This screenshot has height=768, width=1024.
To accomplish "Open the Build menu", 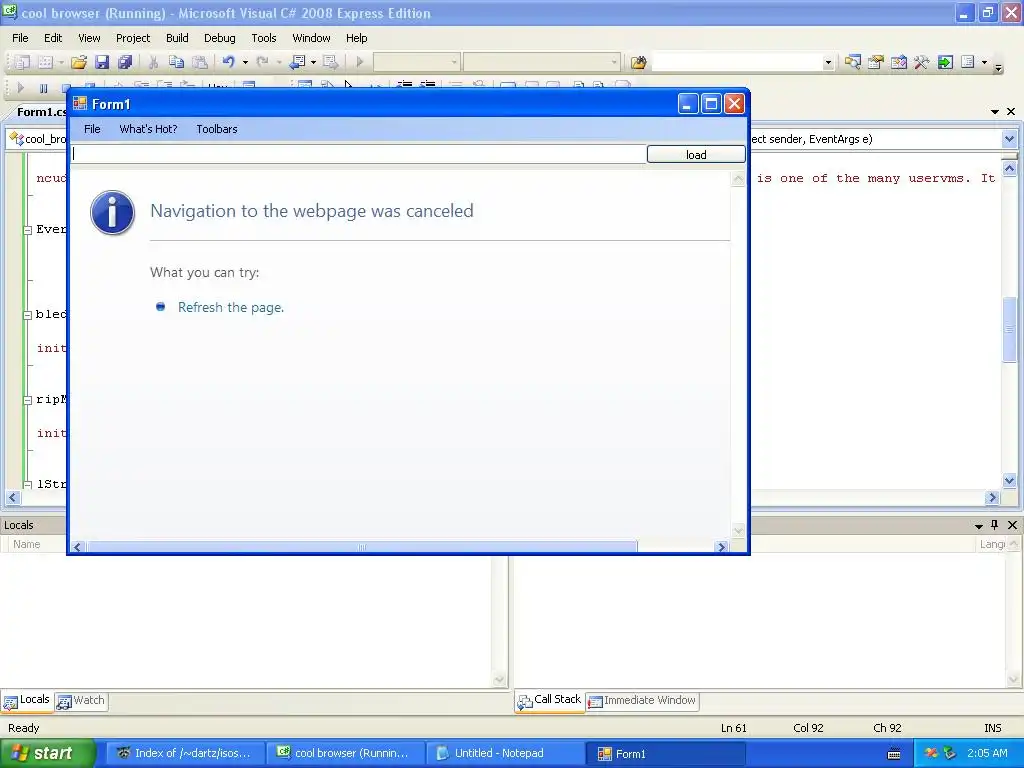I will [177, 38].
